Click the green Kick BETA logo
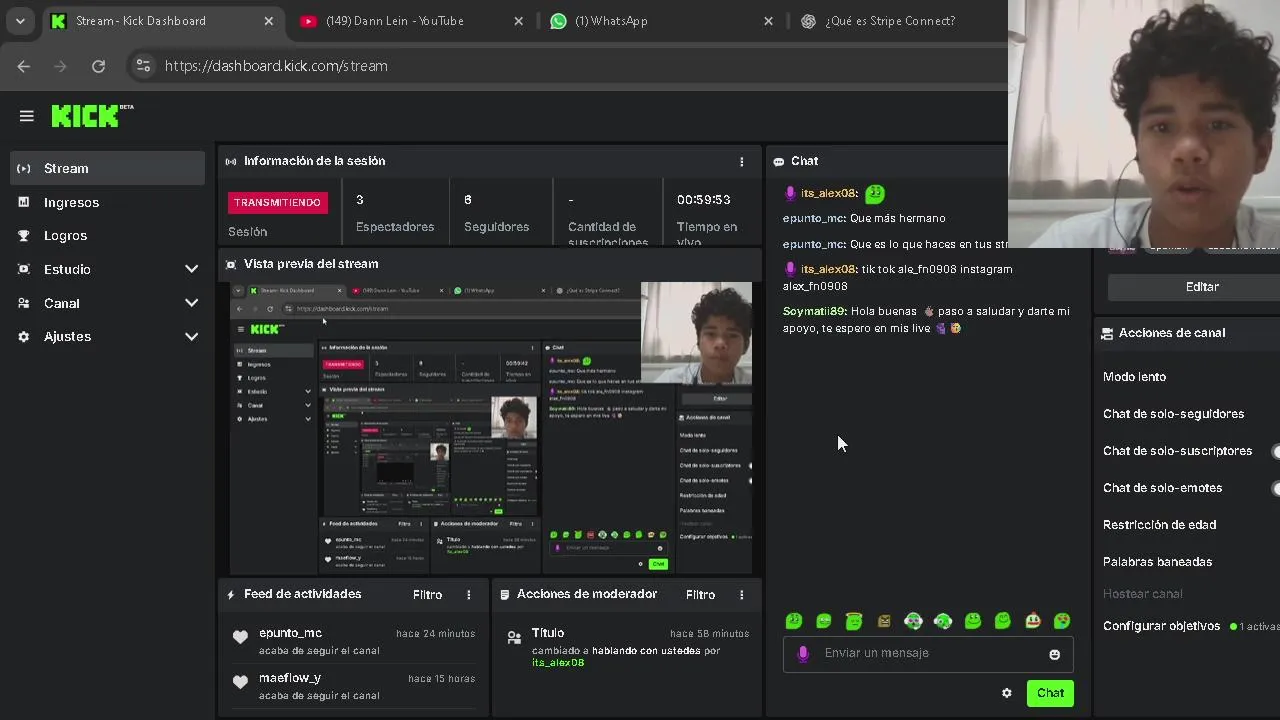Image resolution: width=1280 pixels, height=720 pixels. 92,115
